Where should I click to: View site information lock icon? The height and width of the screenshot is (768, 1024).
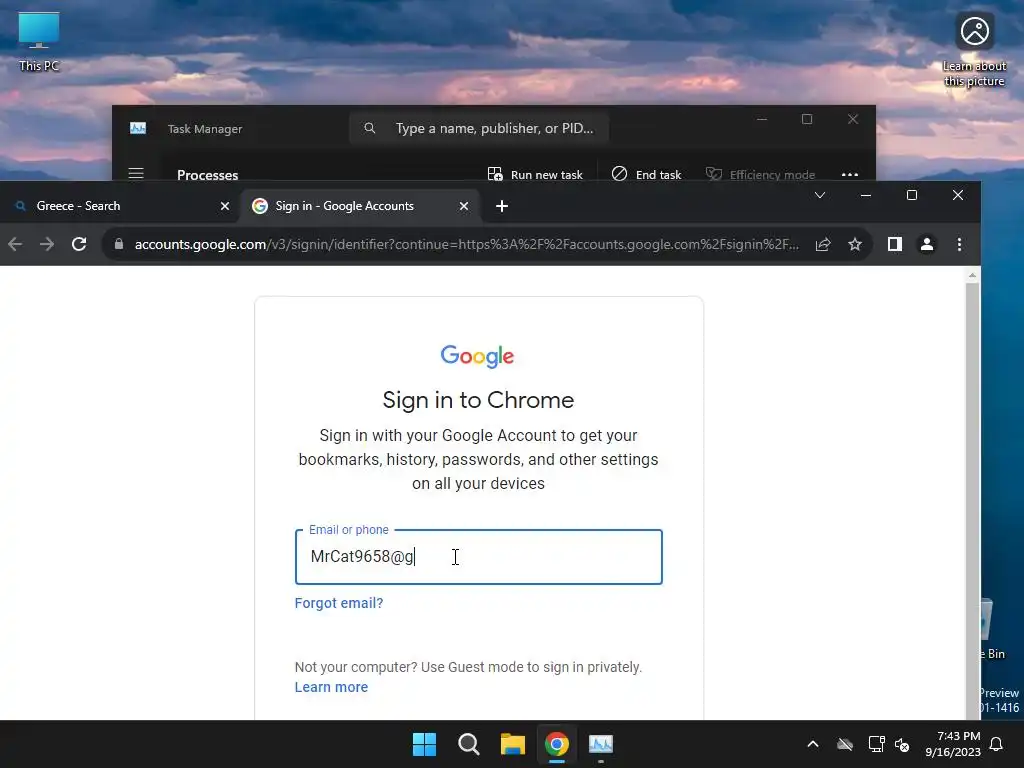119,244
